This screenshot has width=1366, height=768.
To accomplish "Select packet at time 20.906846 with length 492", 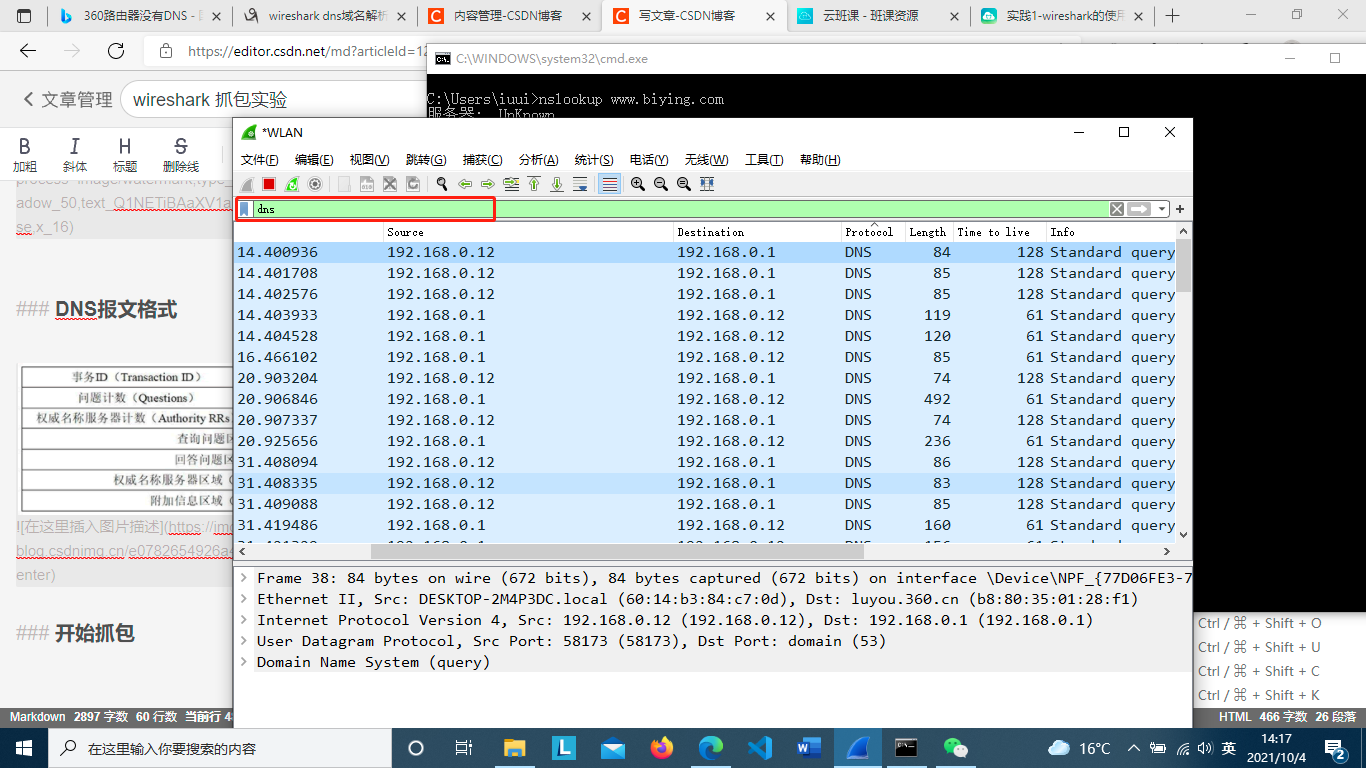I will click(x=705, y=399).
